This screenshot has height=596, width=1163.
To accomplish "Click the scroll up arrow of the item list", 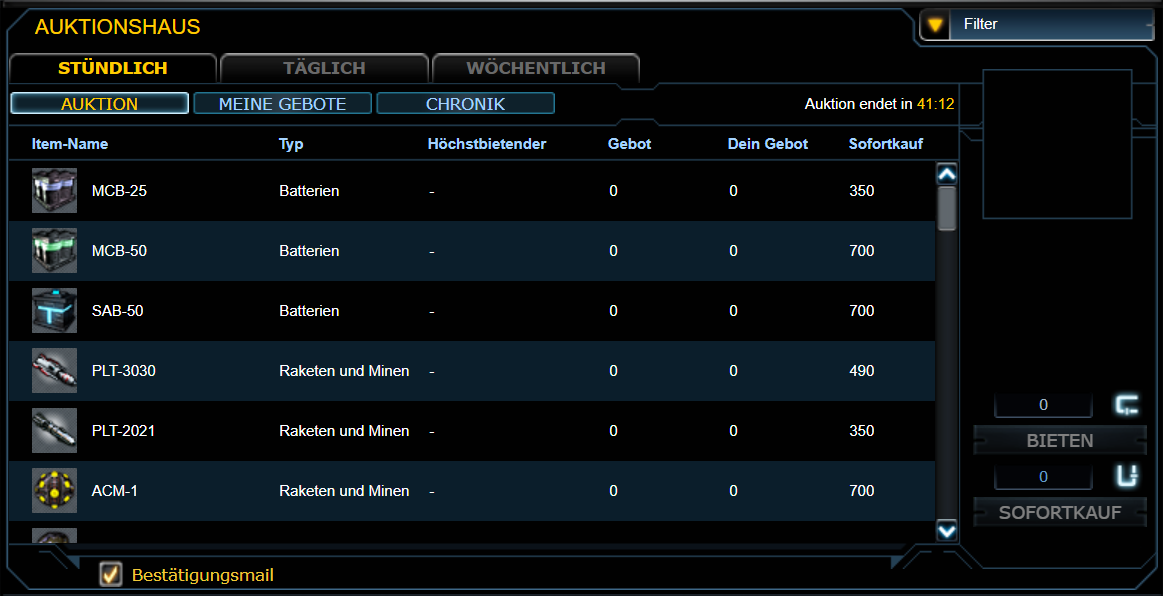I will [946, 174].
